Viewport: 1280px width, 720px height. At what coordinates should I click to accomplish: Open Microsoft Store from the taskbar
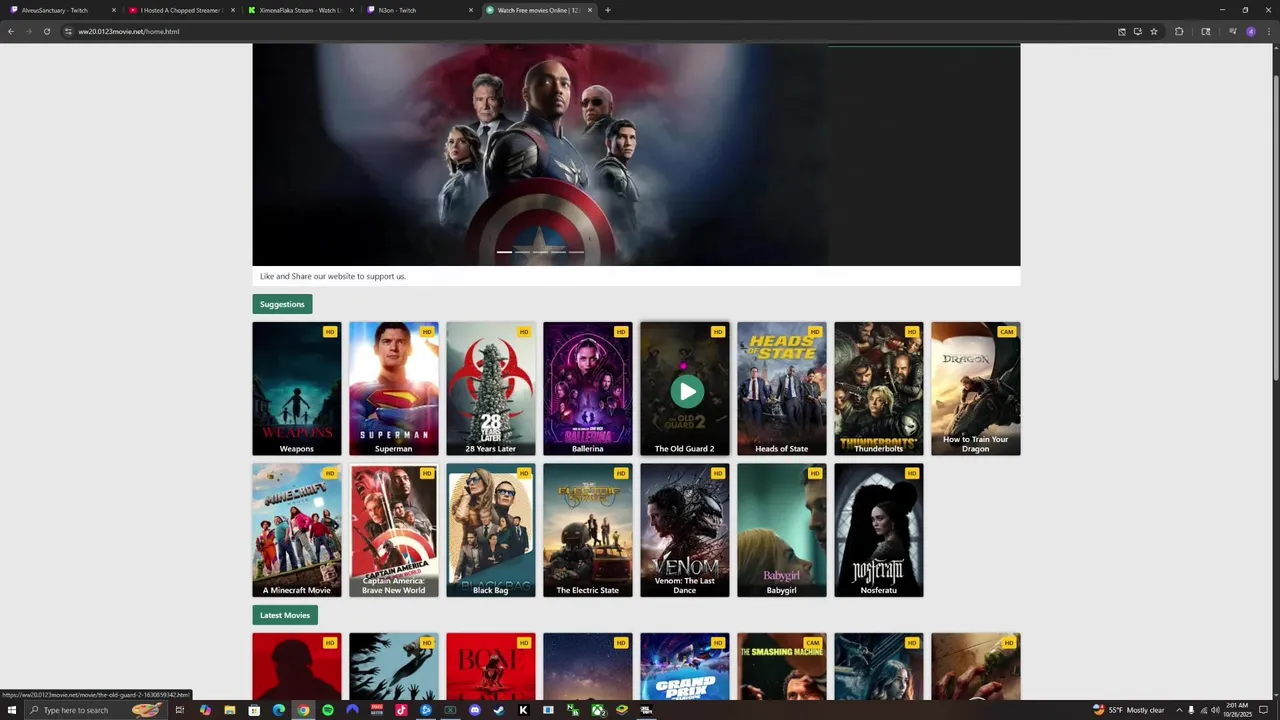[254, 710]
